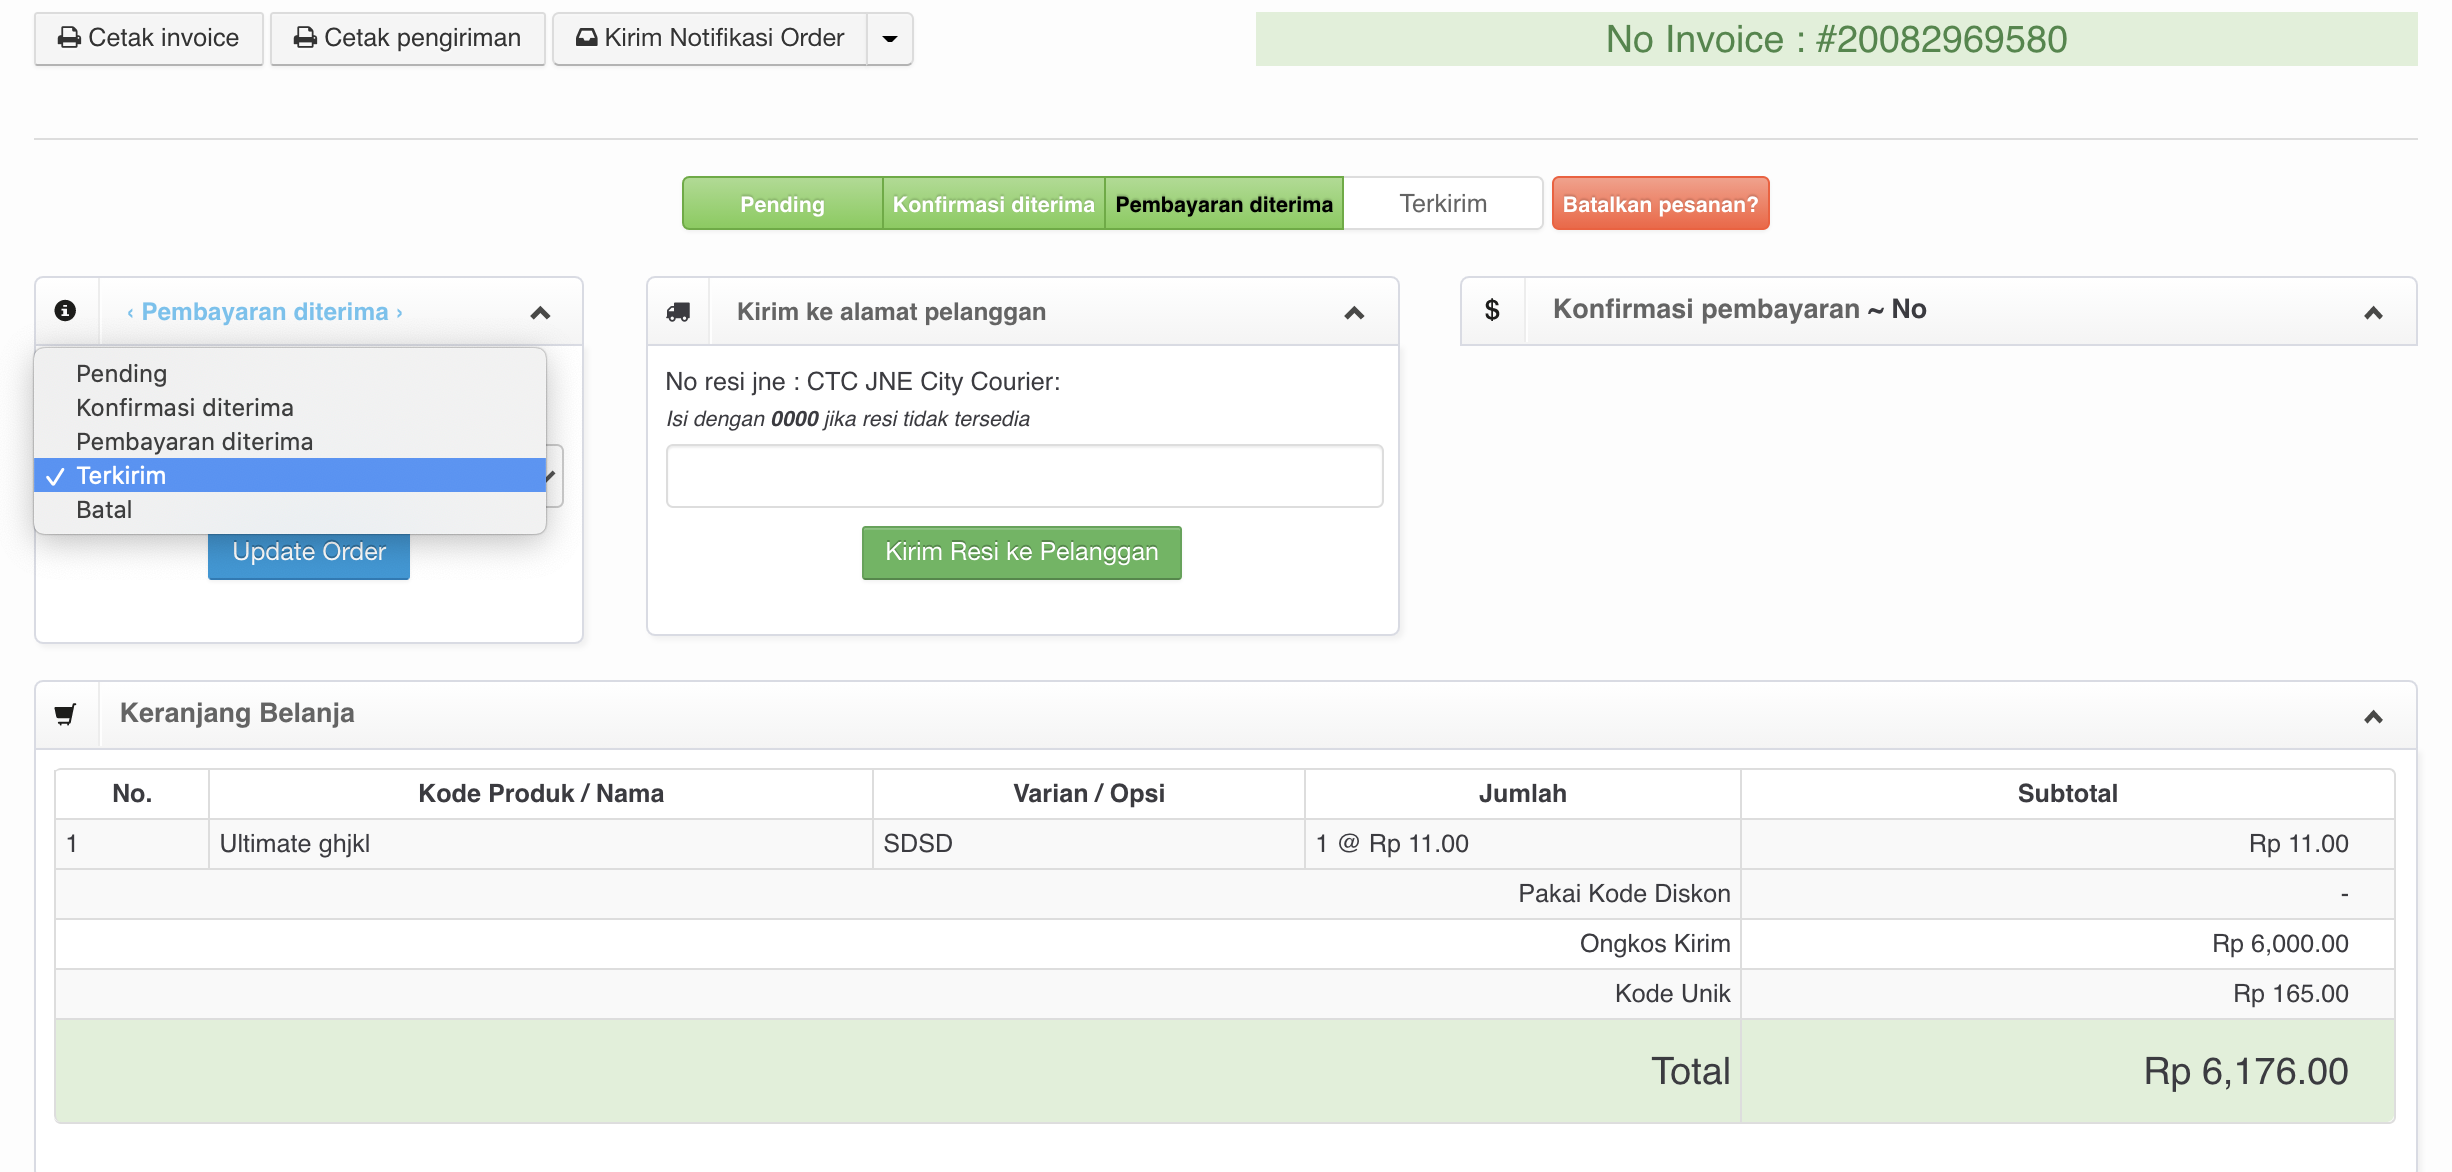The height and width of the screenshot is (1172, 2452).
Task: Select Konfirmasi diterima dropdown option
Action: [x=185, y=408]
